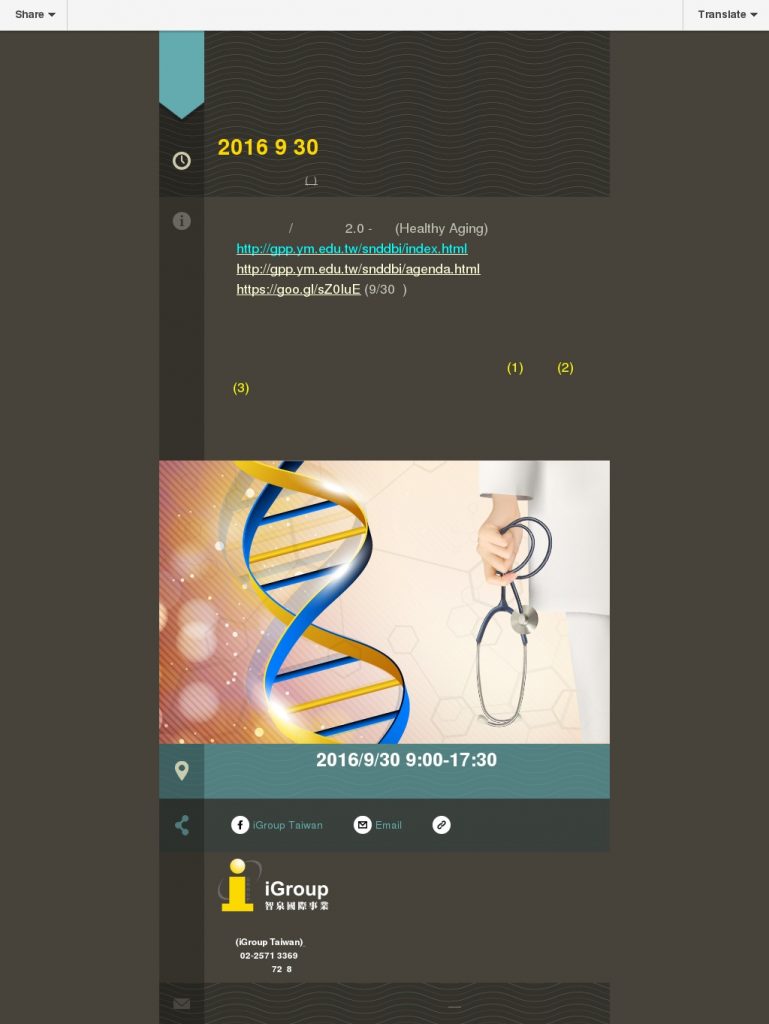
Task: Open the snddbi agenda.html link
Action: coord(358,268)
